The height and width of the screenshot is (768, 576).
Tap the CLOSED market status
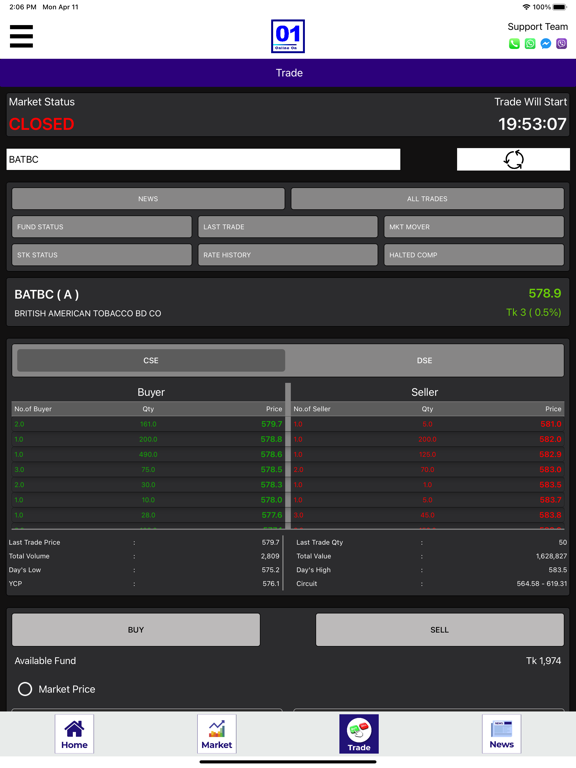point(42,124)
